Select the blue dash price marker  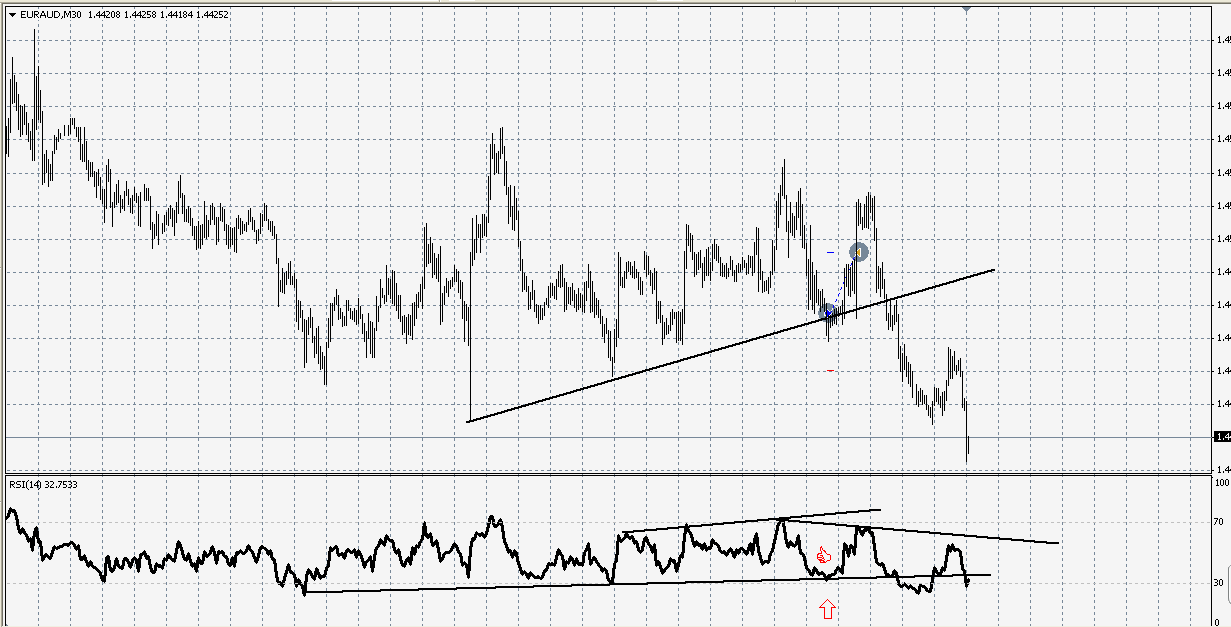[x=830, y=252]
